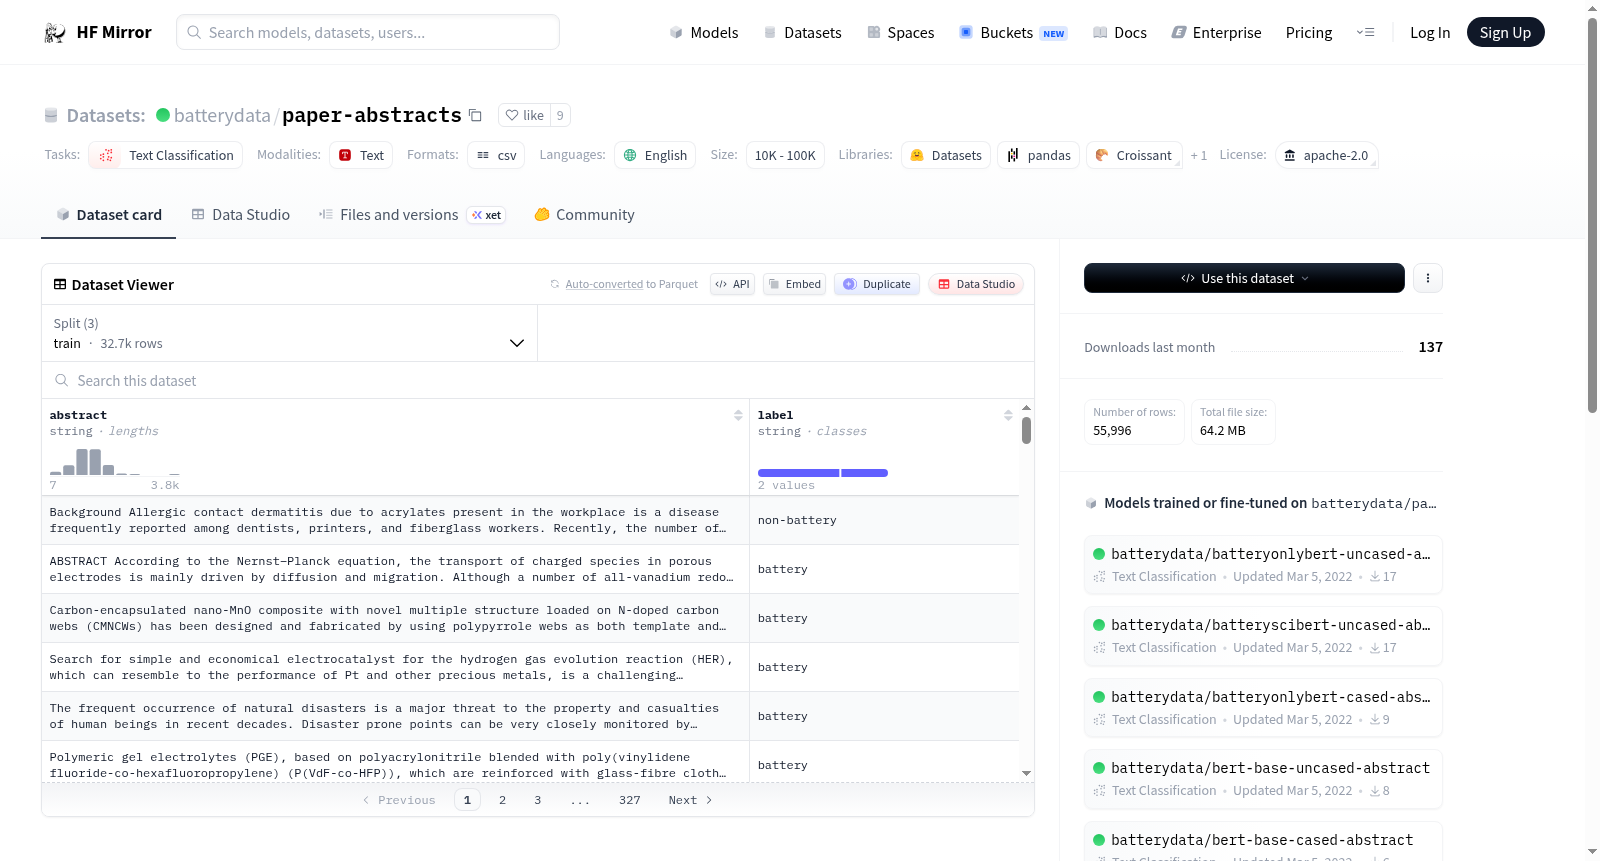Click the abstract column sort icon
The image size is (1600, 861).
coord(738,415)
